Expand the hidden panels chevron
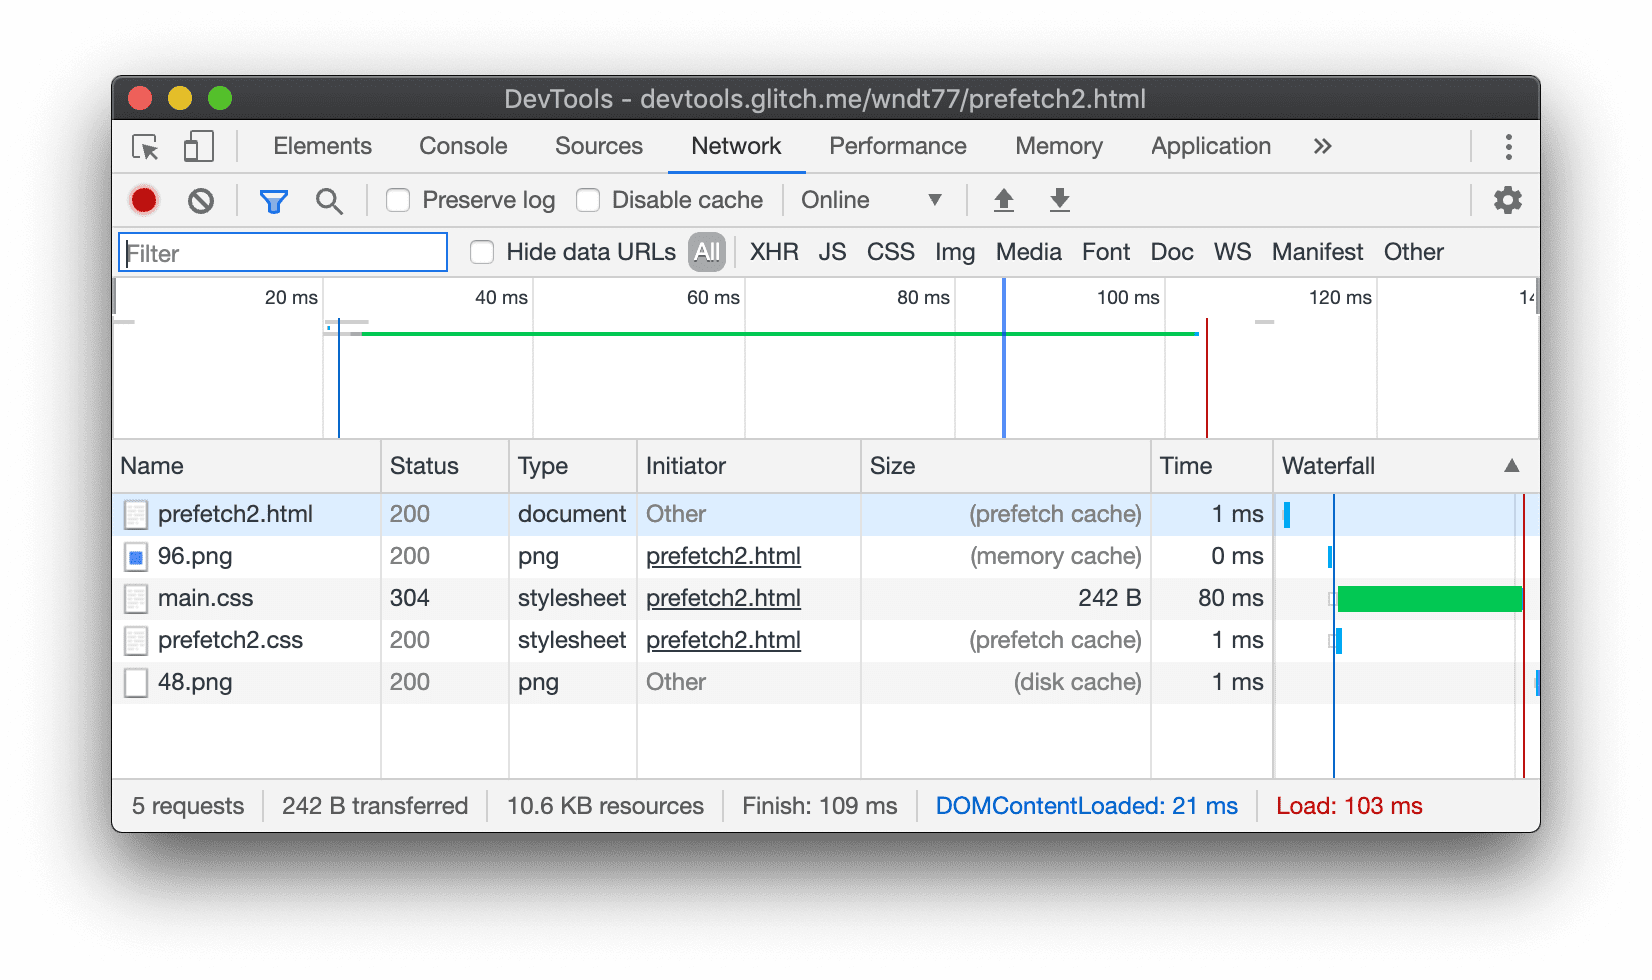 point(1322,146)
